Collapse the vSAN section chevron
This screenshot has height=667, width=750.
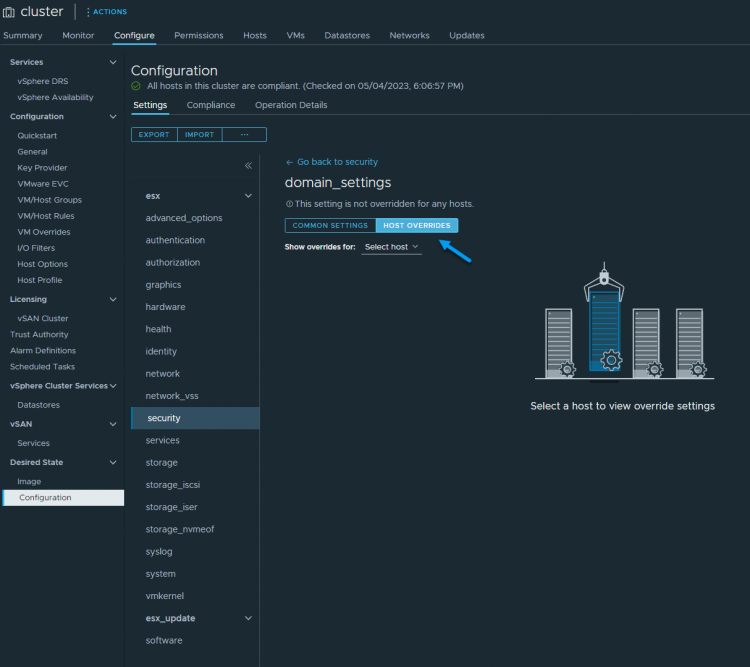pyautogui.click(x=113, y=424)
